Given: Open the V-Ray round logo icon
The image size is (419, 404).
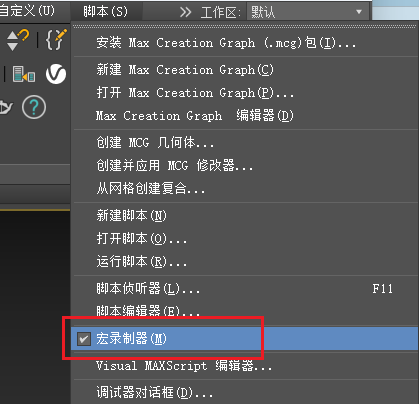Looking at the screenshot, I should click(x=56, y=74).
